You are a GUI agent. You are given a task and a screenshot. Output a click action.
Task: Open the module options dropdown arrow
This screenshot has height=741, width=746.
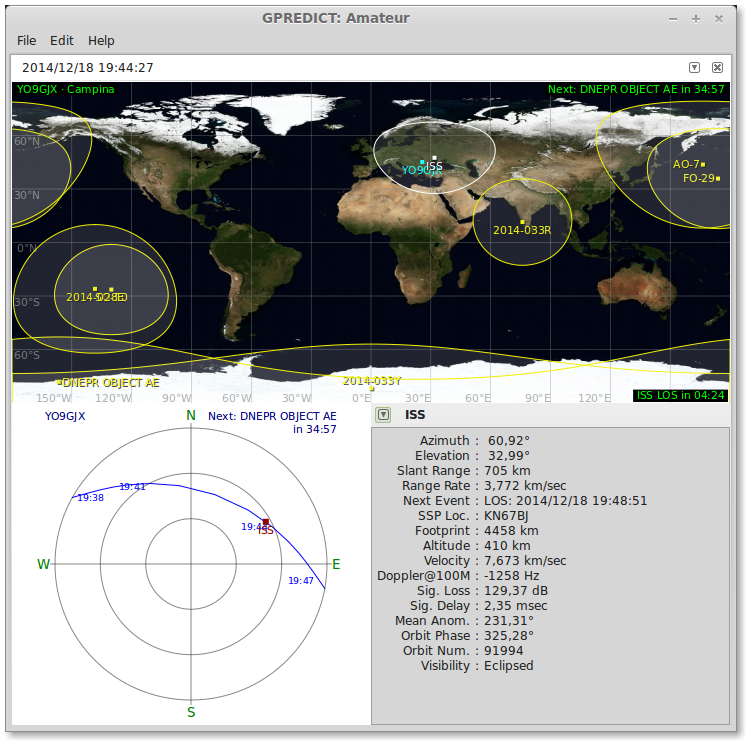pos(694,68)
